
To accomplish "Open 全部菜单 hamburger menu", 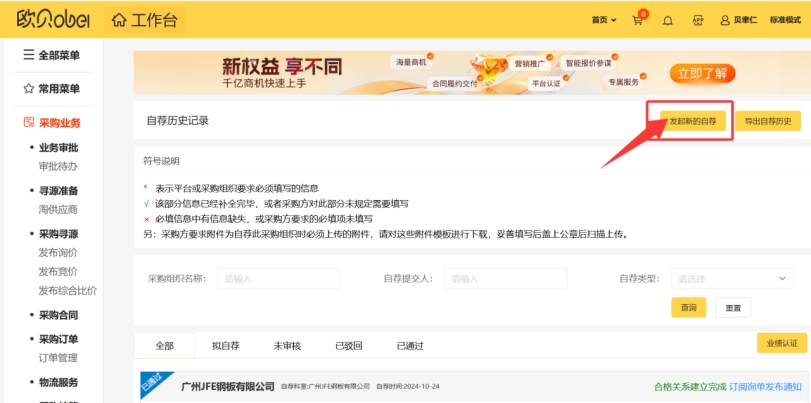I will click(x=29, y=54).
